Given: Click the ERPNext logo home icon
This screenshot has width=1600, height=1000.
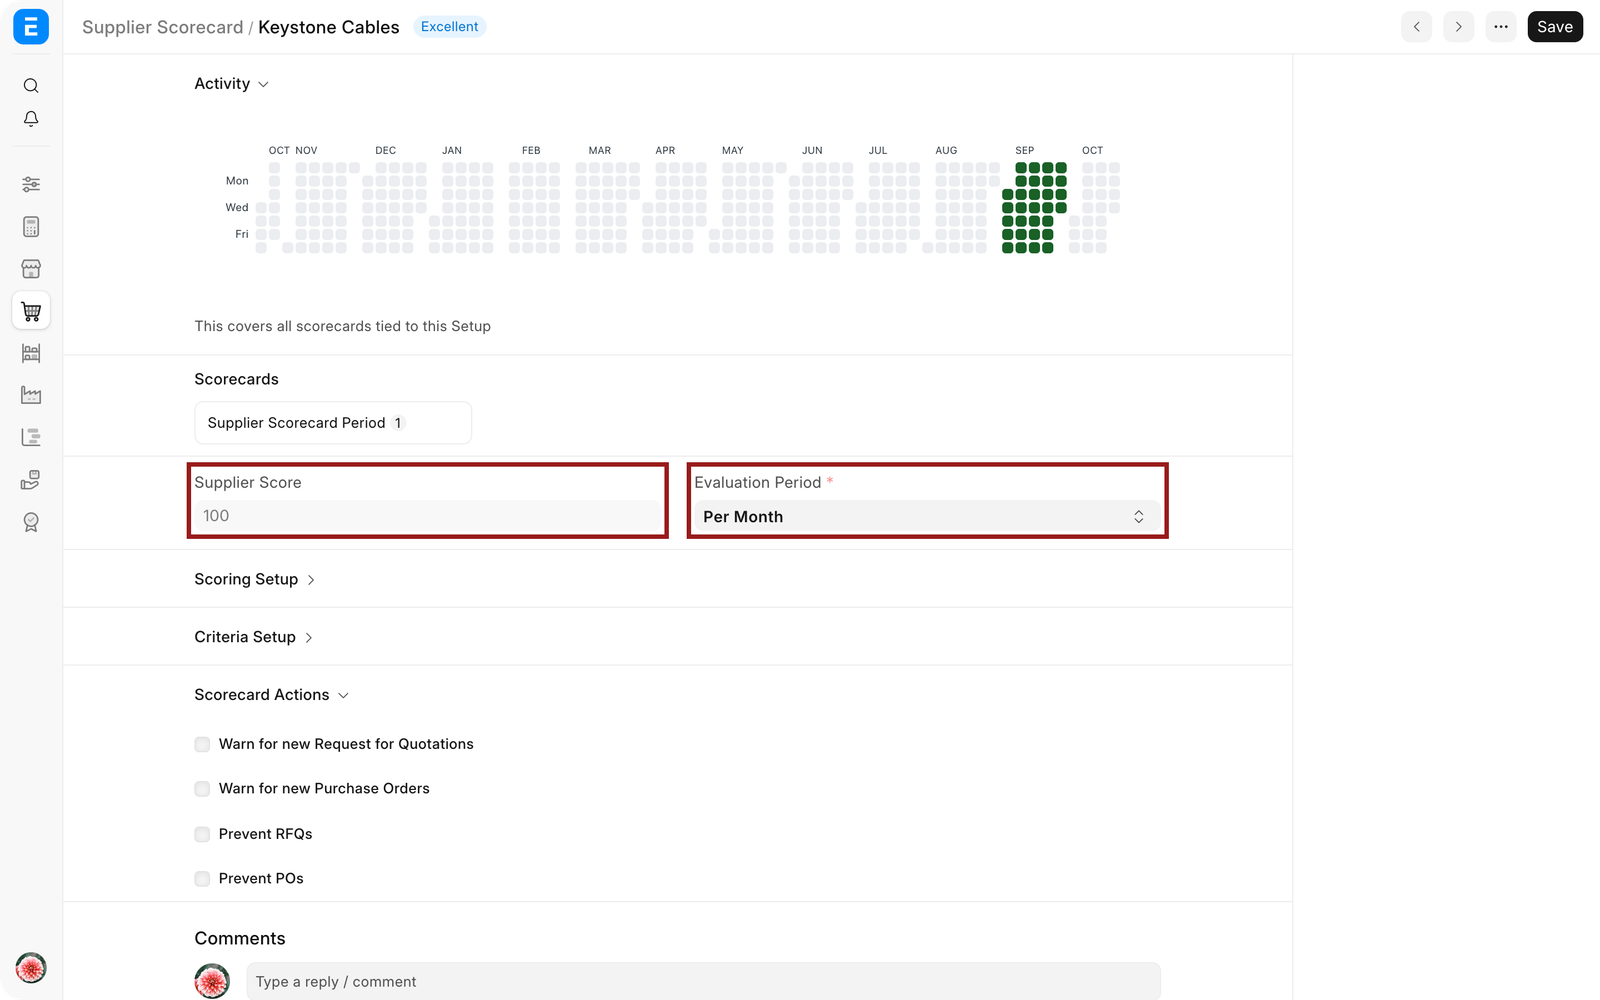Looking at the screenshot, I should (31, 27).
